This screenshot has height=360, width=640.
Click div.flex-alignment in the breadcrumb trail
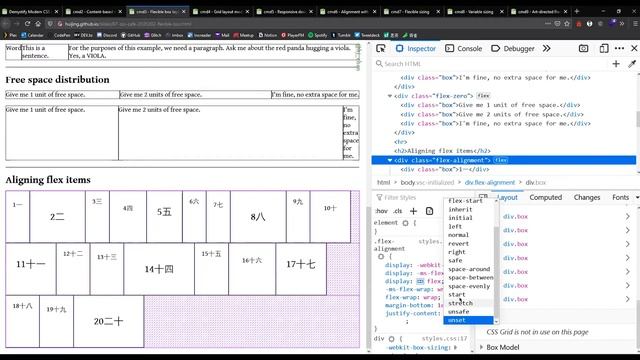[490, 182]
